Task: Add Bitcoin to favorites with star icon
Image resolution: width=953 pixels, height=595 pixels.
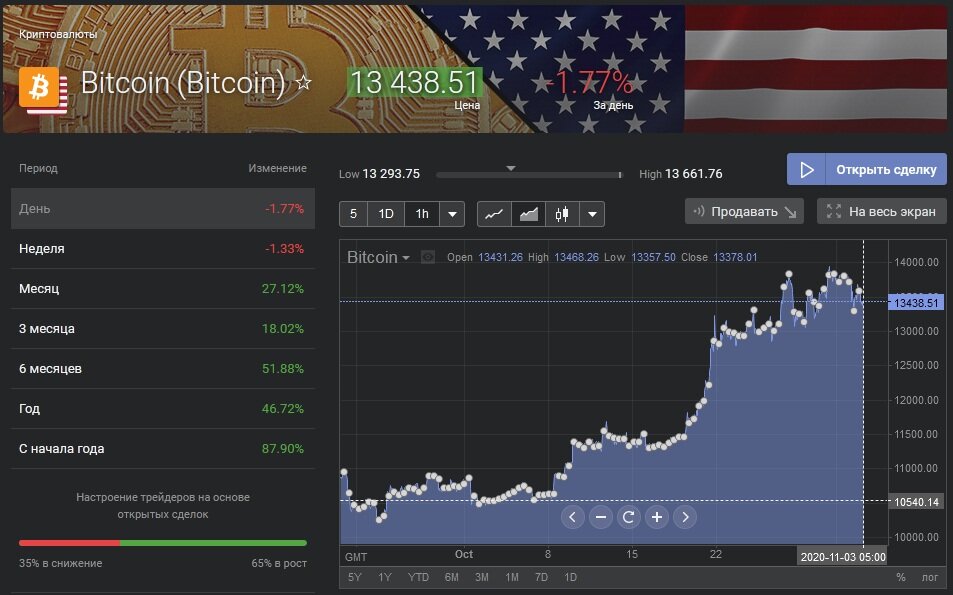Action: point(304,83)
